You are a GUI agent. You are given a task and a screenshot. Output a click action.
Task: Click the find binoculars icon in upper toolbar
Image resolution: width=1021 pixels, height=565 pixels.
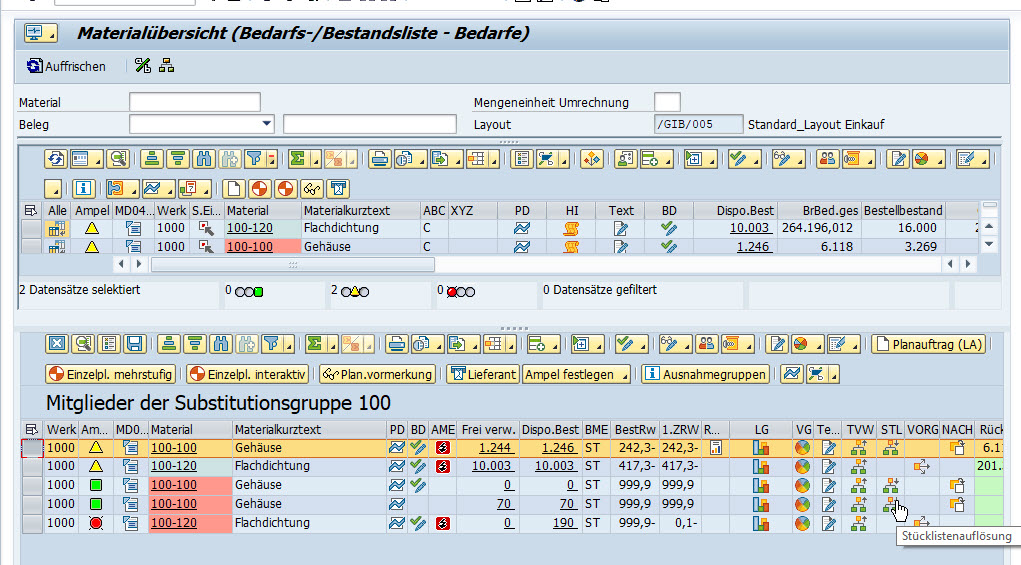204,158
